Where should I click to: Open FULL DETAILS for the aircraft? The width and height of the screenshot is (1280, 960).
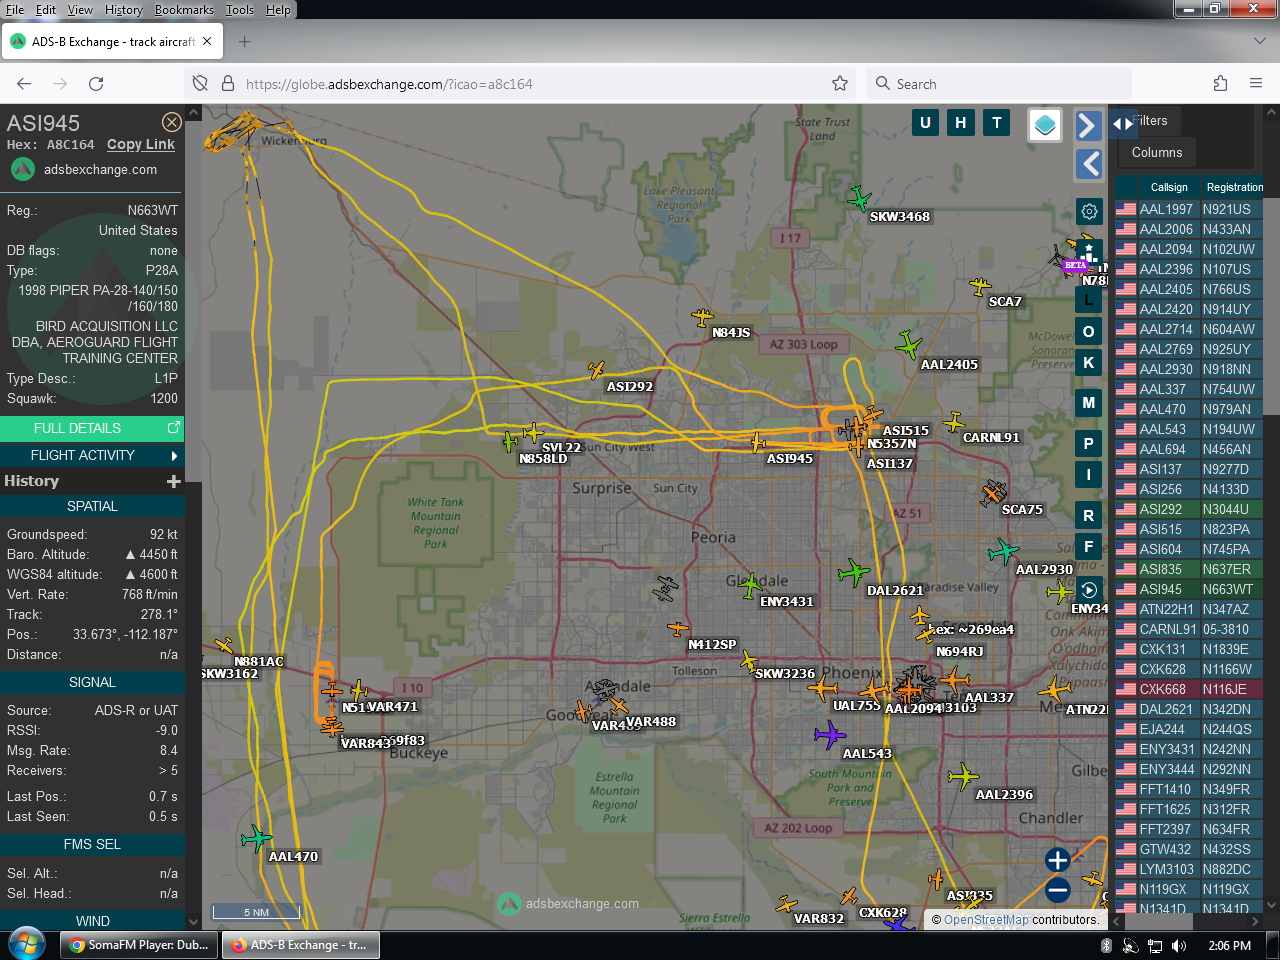click(92, 428)
